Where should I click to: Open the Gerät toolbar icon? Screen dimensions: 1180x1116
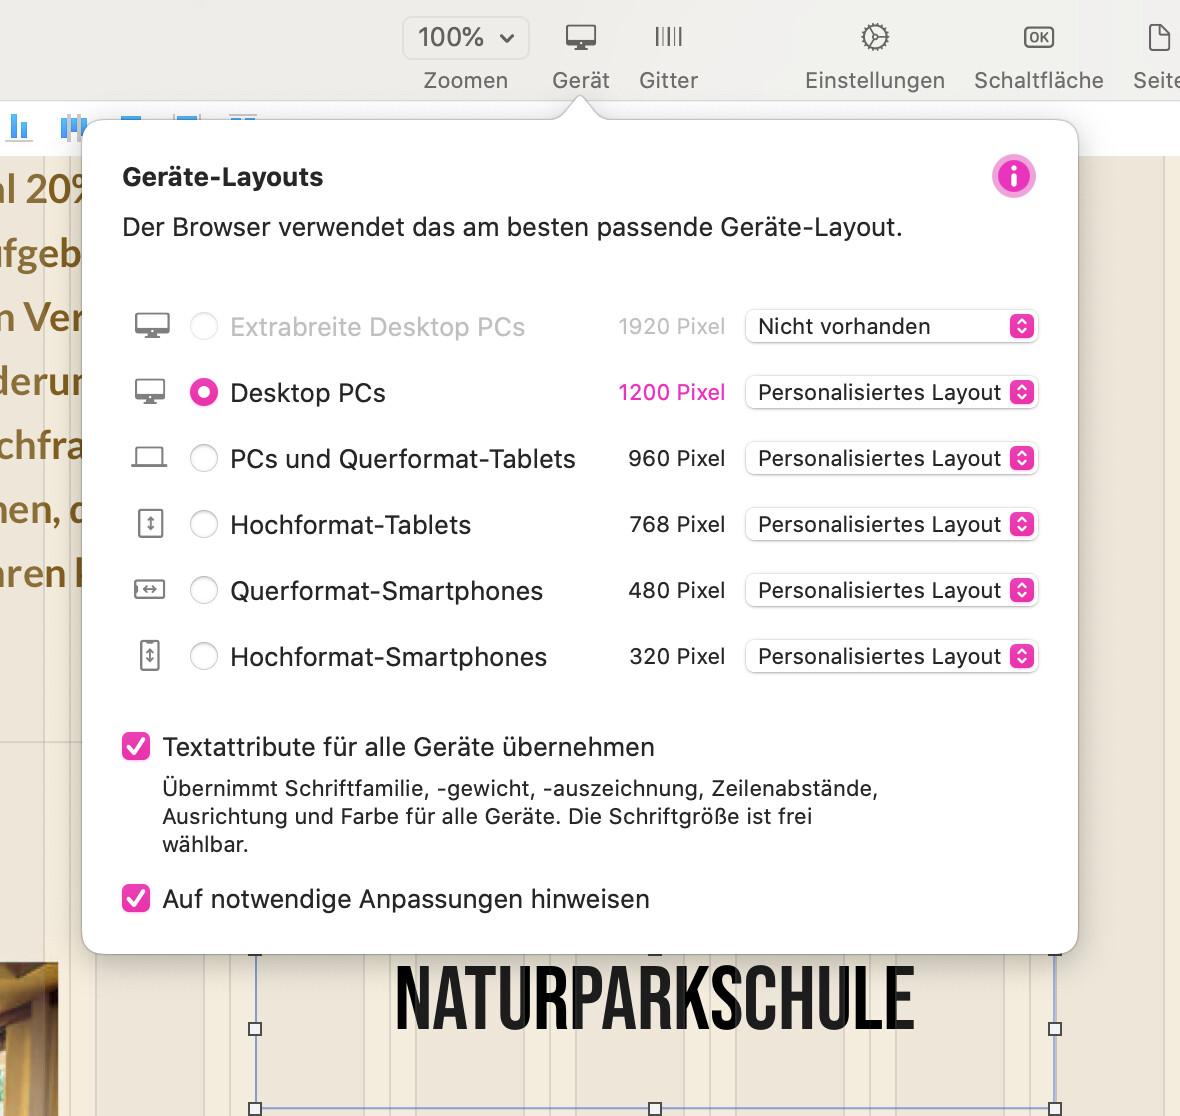pos(580,38)
